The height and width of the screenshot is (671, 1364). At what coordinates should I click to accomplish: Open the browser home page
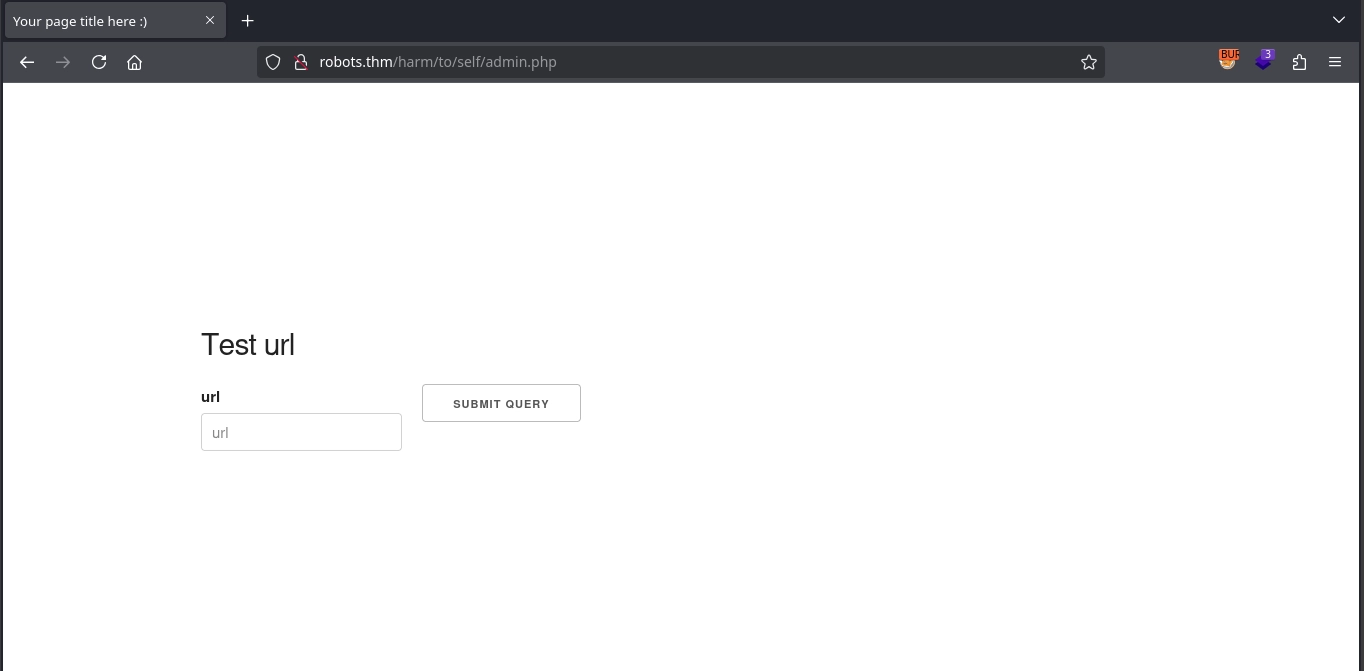click(135, 62)
